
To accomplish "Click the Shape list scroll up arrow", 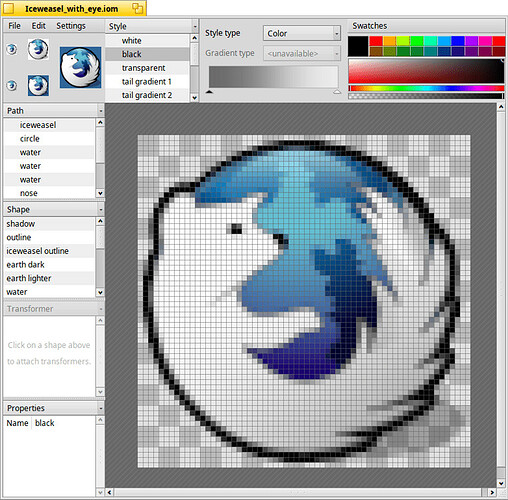I will tap(100, 221).
